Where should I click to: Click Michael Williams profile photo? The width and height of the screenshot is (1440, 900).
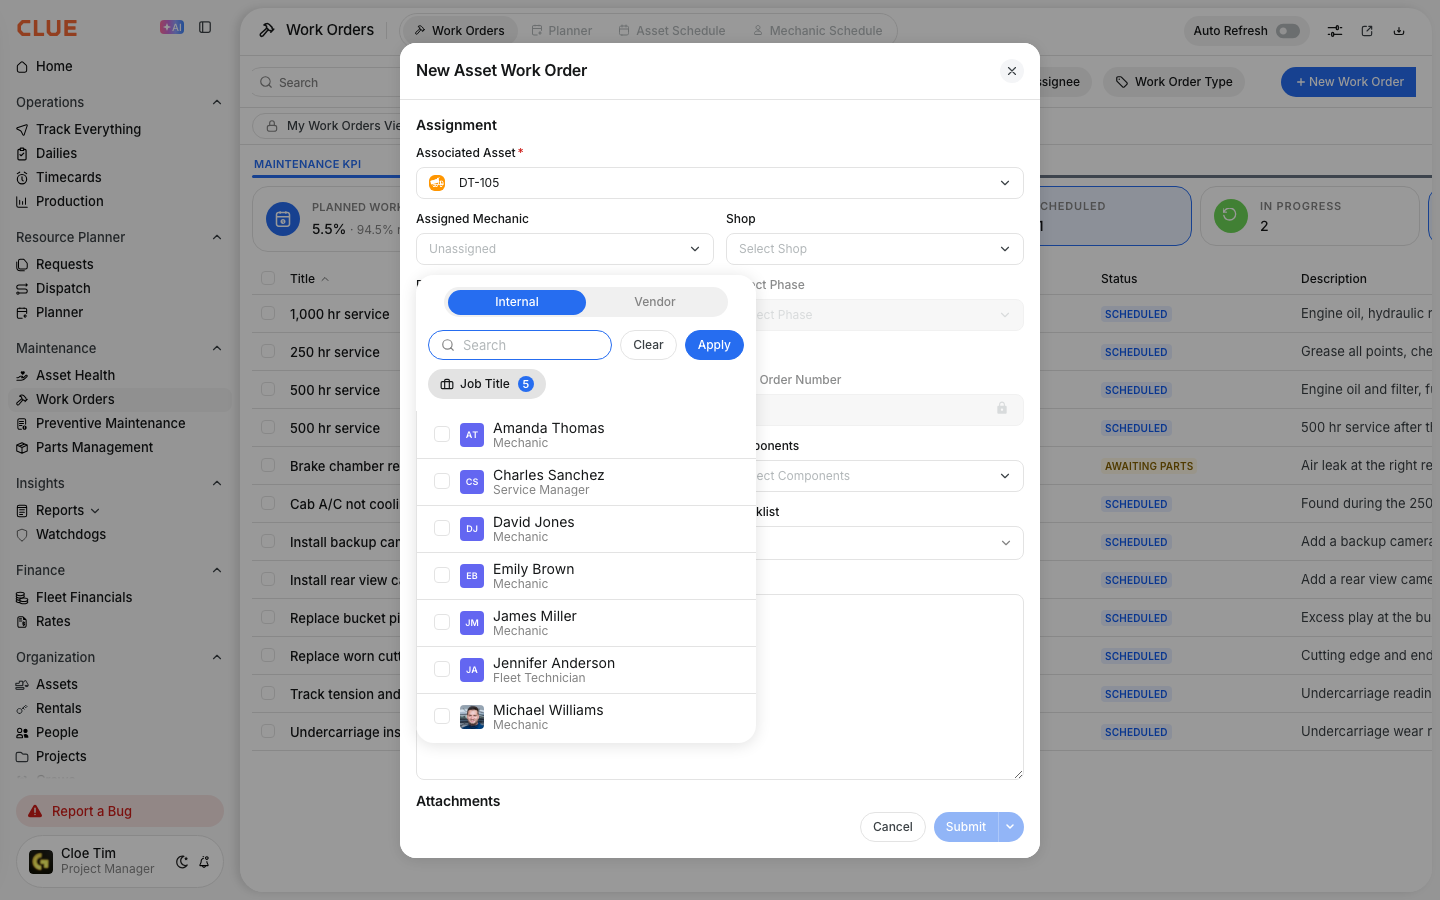(472, 717)
